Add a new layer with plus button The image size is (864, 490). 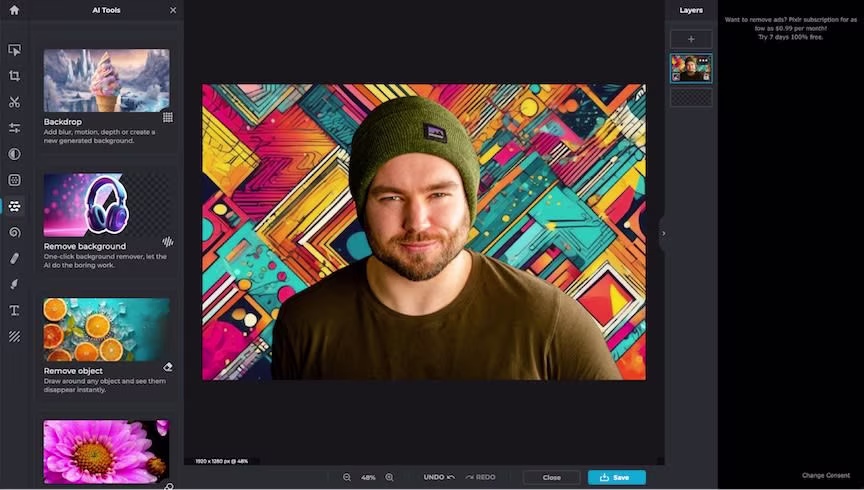[691, 39]
